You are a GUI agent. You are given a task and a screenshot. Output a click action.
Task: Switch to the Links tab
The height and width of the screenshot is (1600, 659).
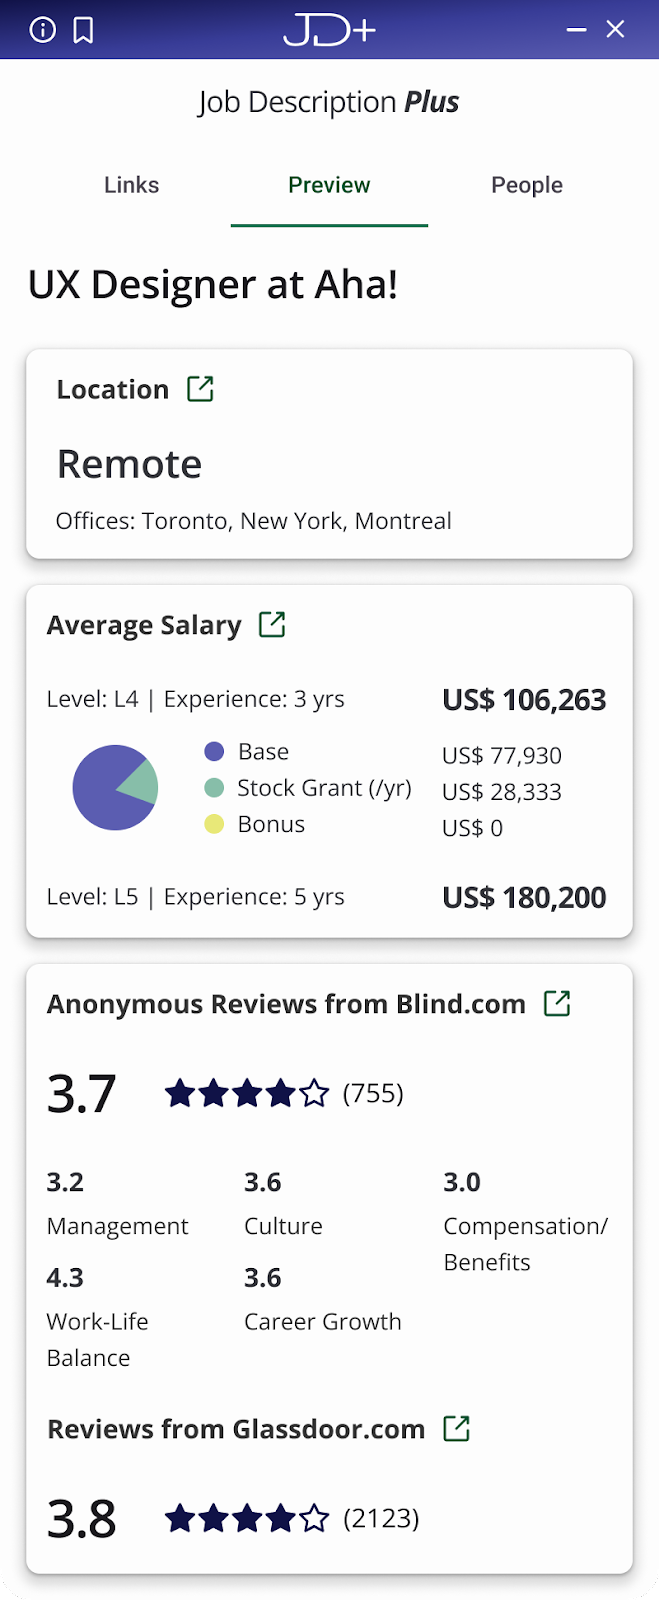click(x=131, y=185)
